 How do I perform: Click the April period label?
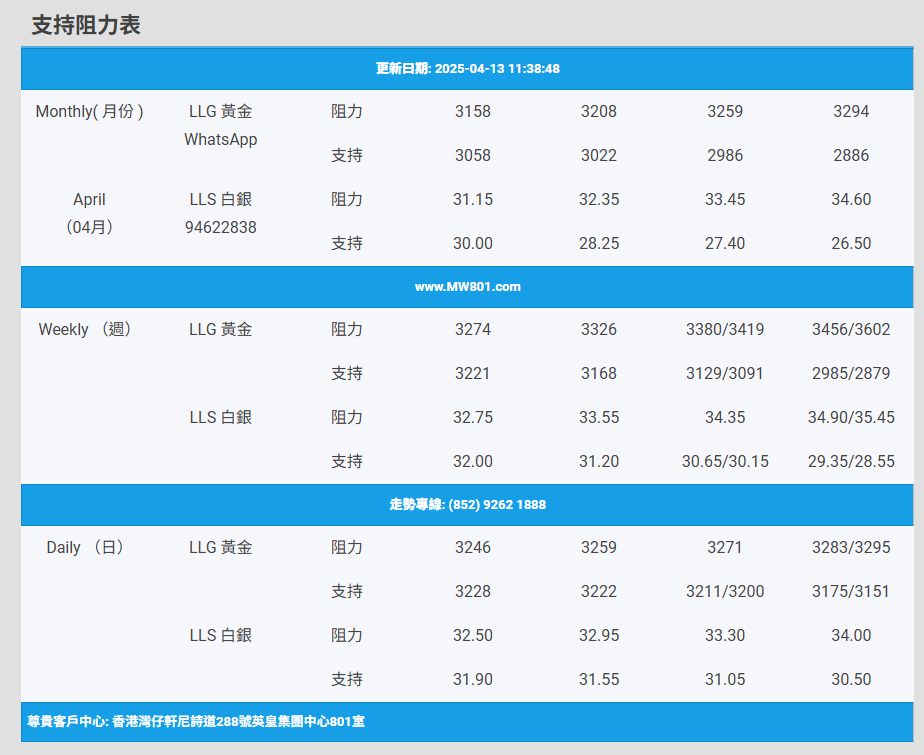pos(89,200)
